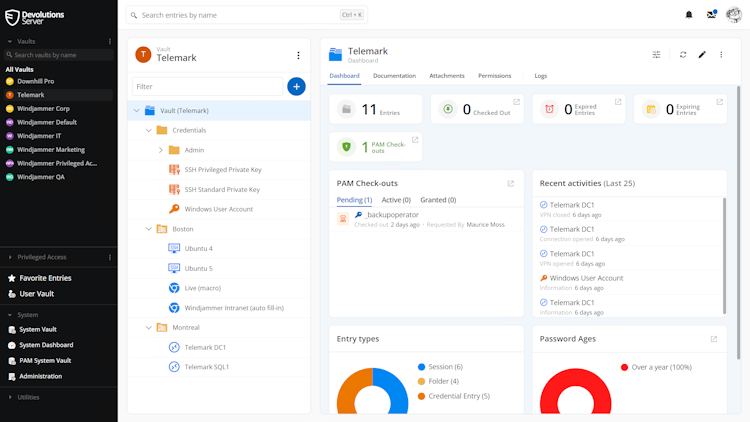Select Windjammer Intranet (auto fill-in) entry
Image resolution: width=750 pixels, height=422 pixels.
[x=219, y=308]
